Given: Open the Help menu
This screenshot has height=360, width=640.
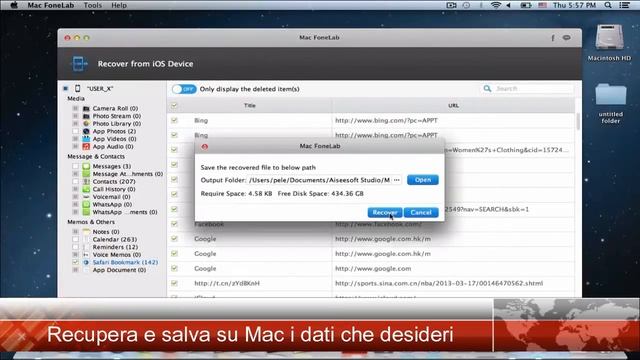Looking at the screenshot, I should 119,5.
